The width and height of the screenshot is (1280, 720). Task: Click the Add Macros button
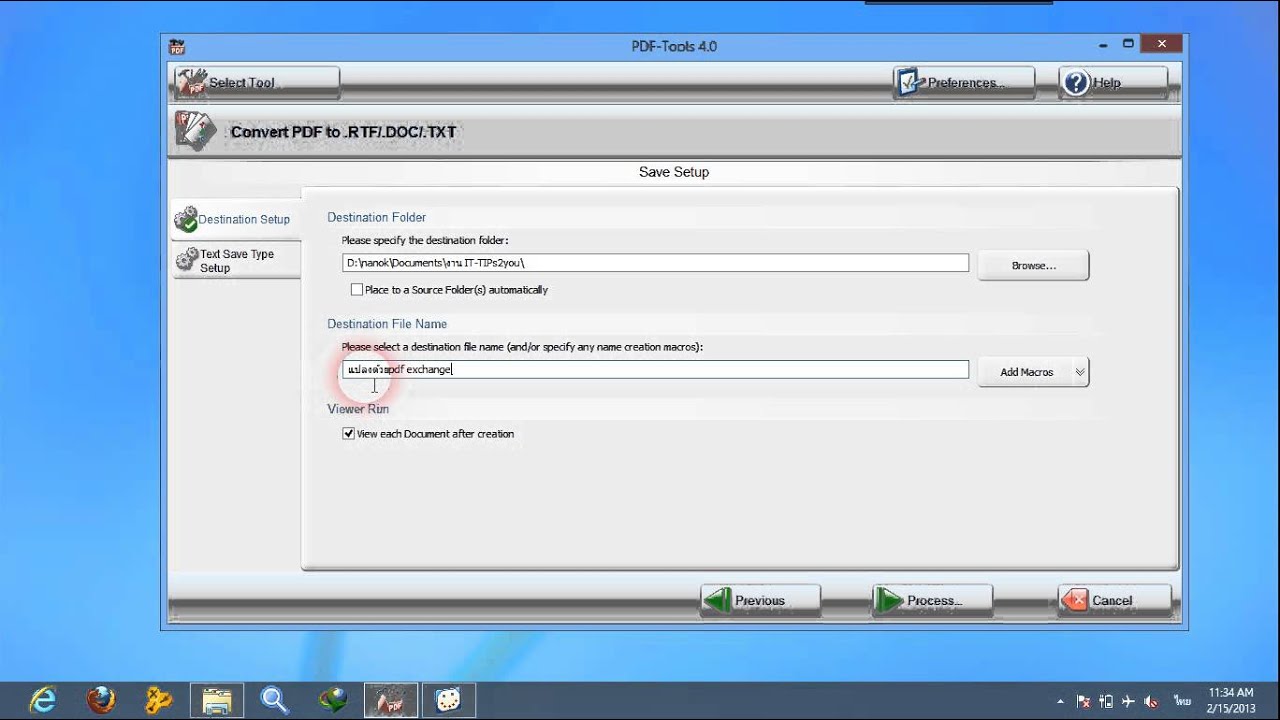[x=1027, y=372]
